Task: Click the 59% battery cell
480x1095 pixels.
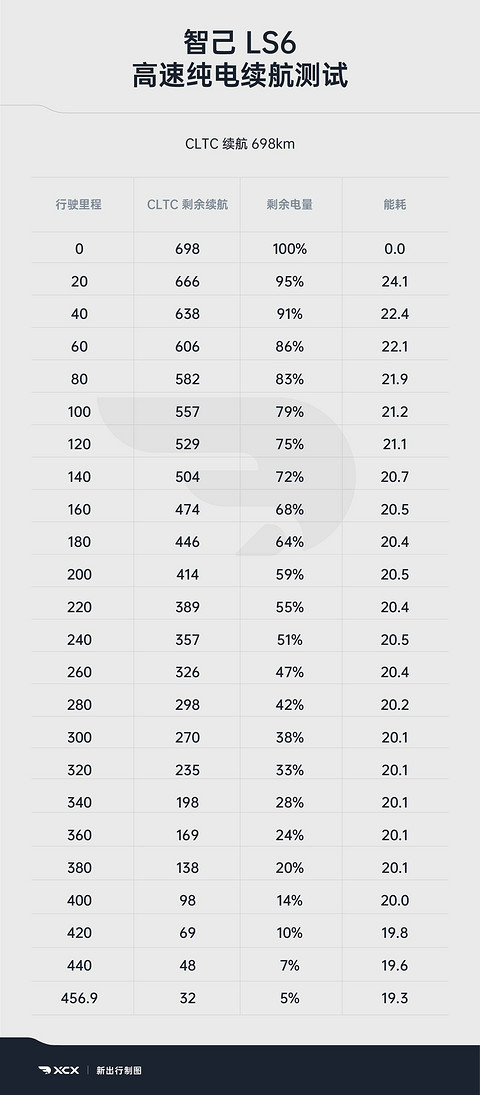Action: coord(289,574)
